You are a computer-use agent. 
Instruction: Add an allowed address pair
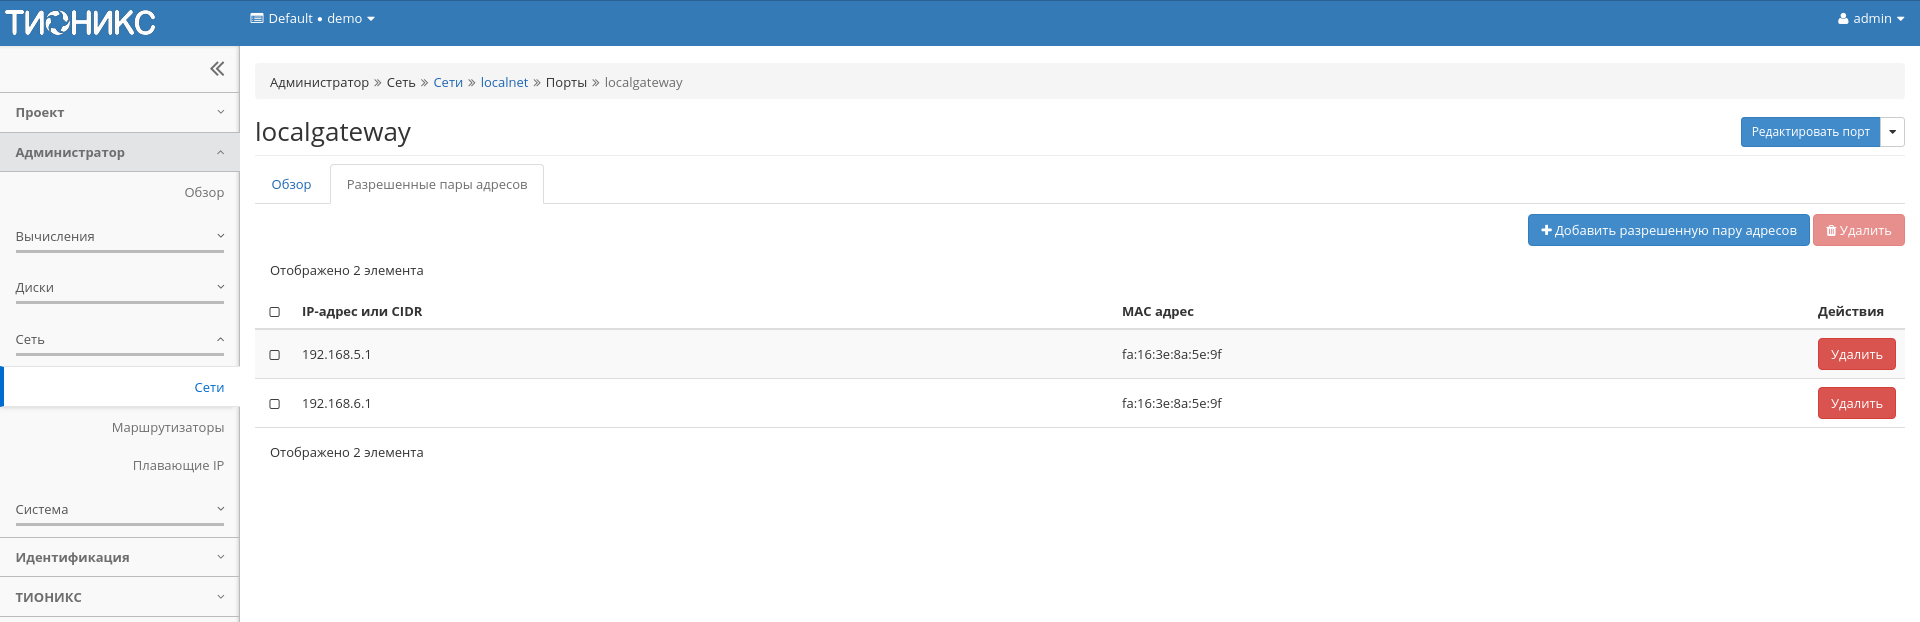click(1668, 230)
